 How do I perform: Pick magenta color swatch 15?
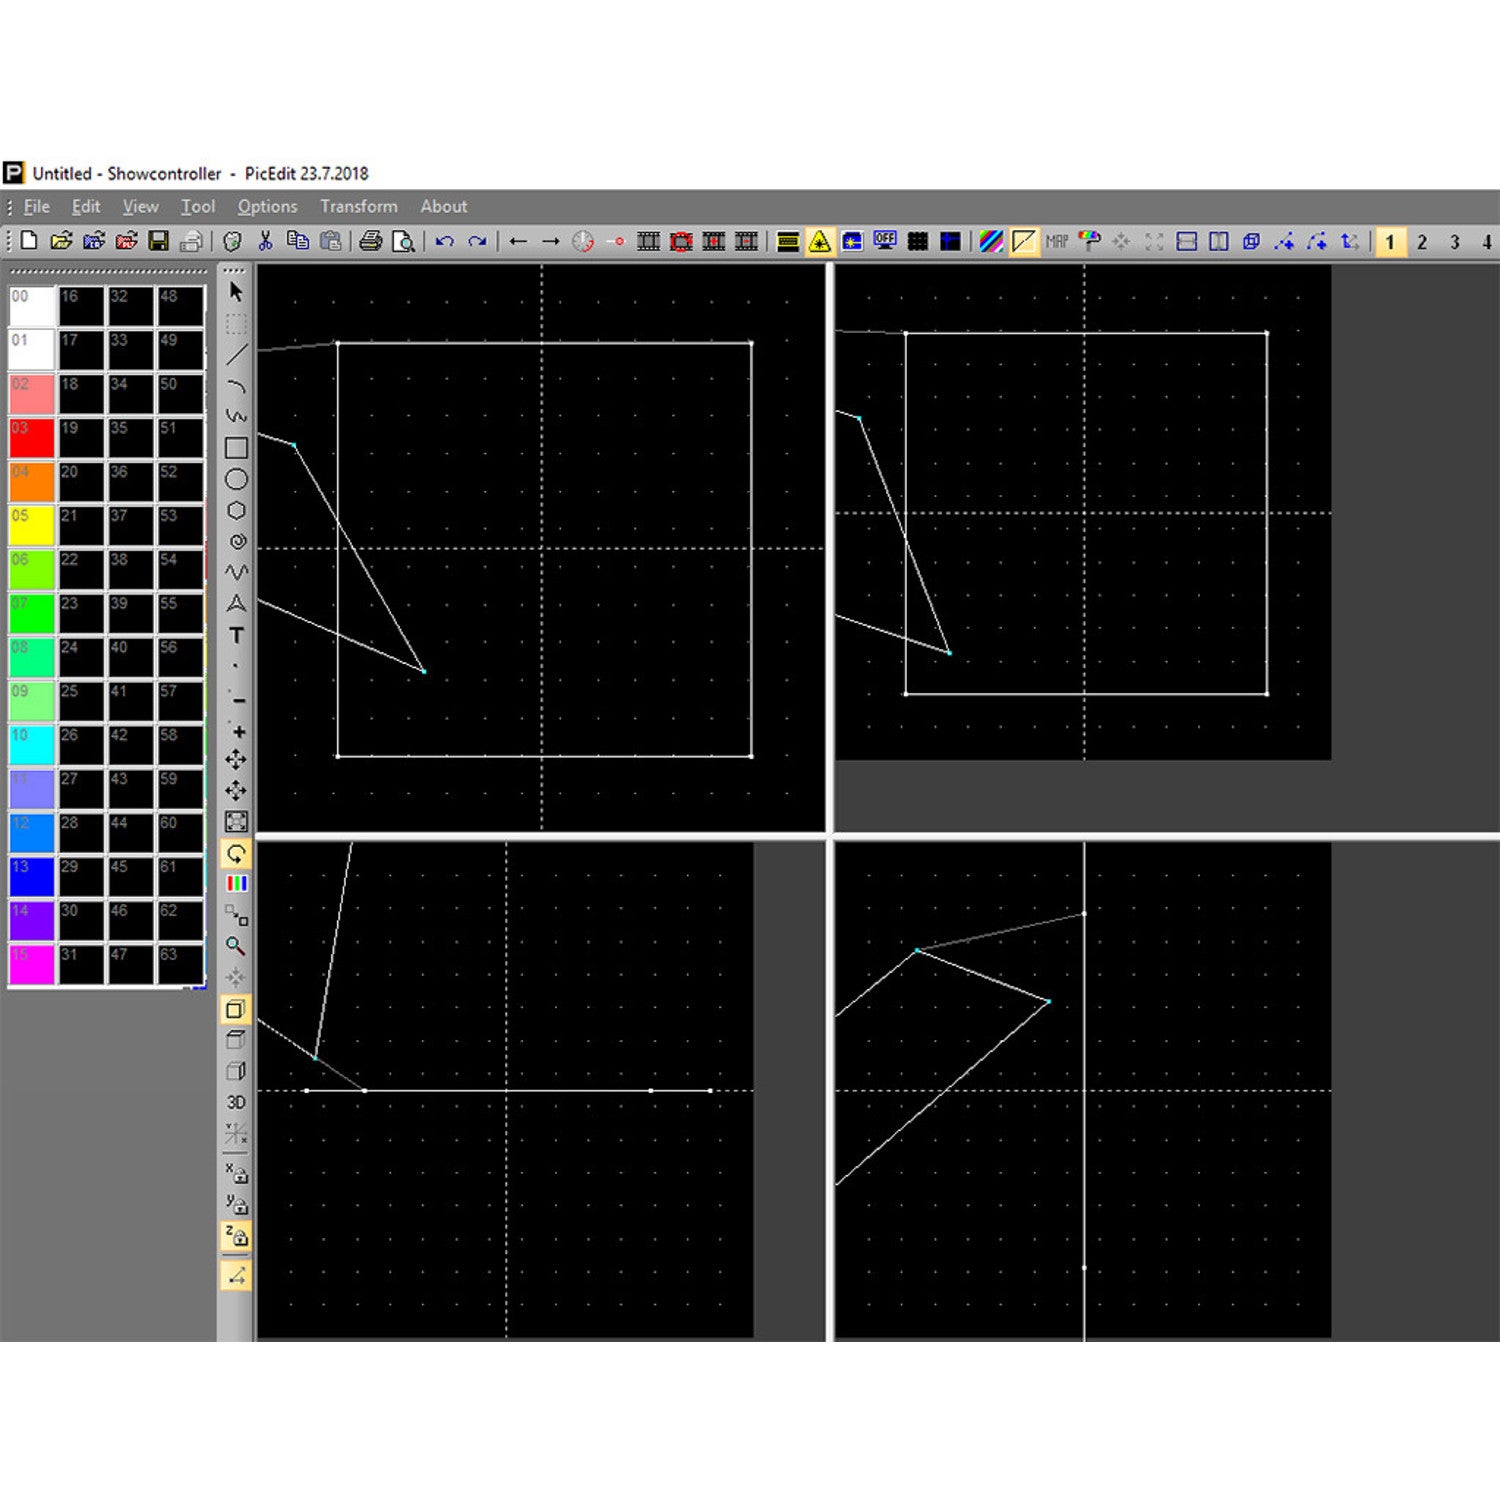(x=32, y=965)
